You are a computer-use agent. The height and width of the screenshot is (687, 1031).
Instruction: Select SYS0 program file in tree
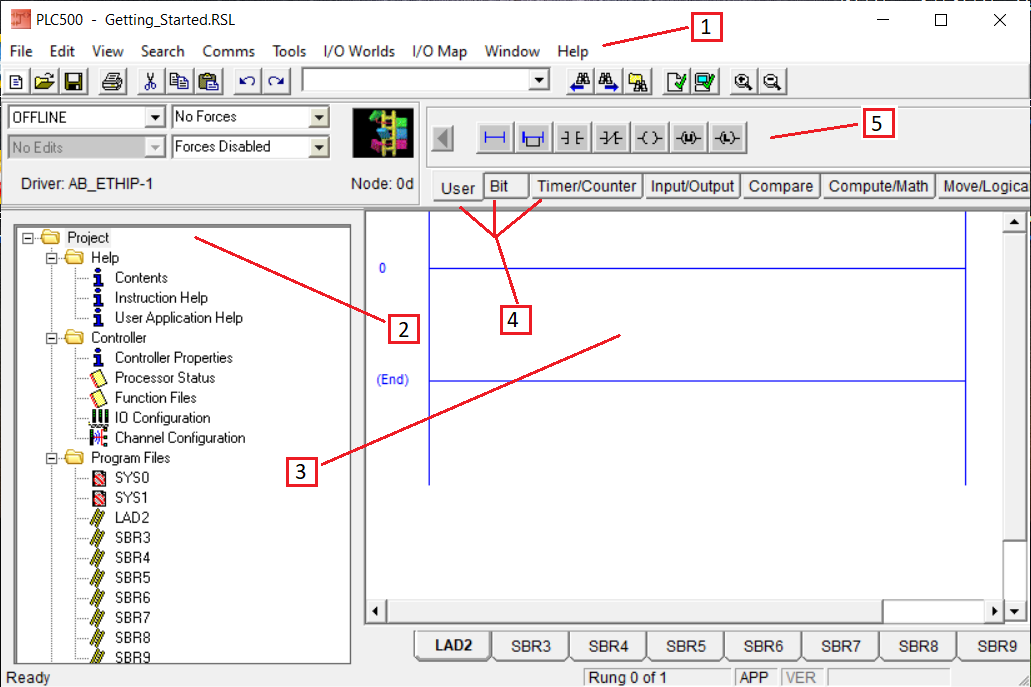[x=132, y=478]
